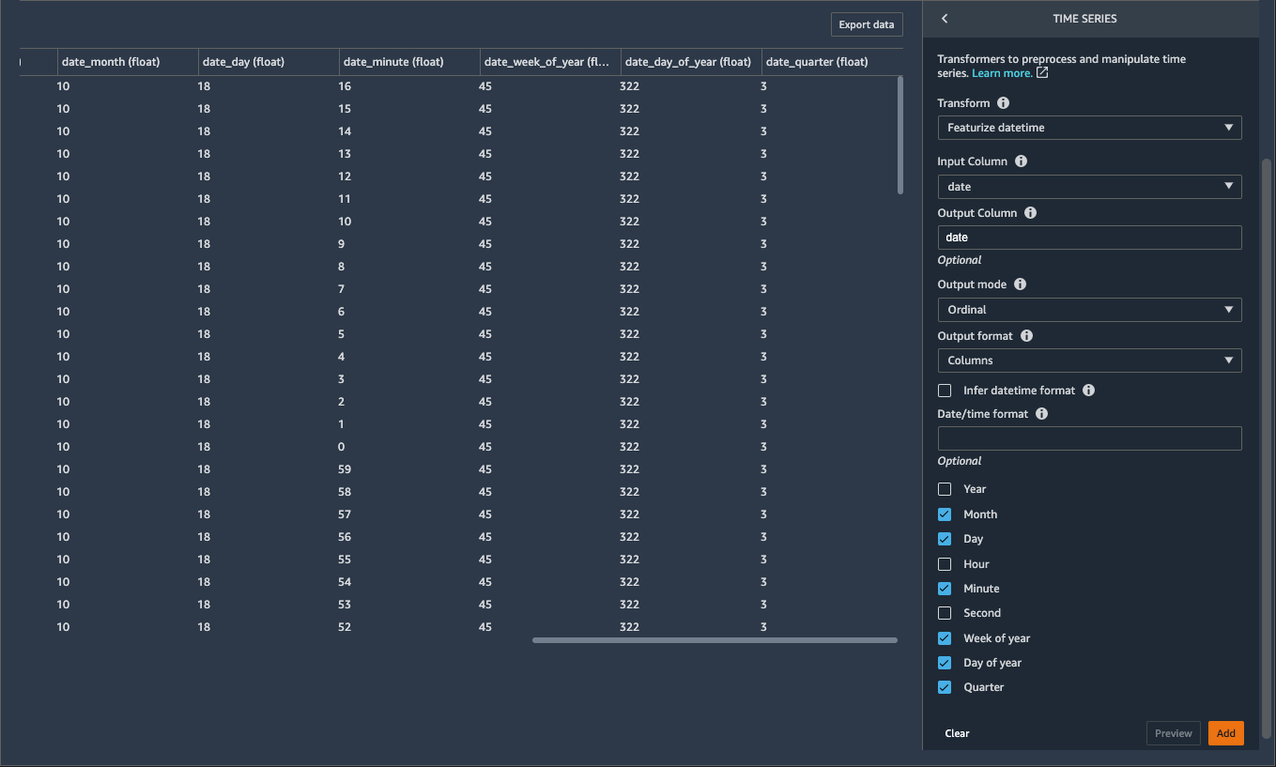Image resolution: width=1276 pixels, height=767 pixels.
Task: Open the Input Column dropdown
Action: point(1089,186)
